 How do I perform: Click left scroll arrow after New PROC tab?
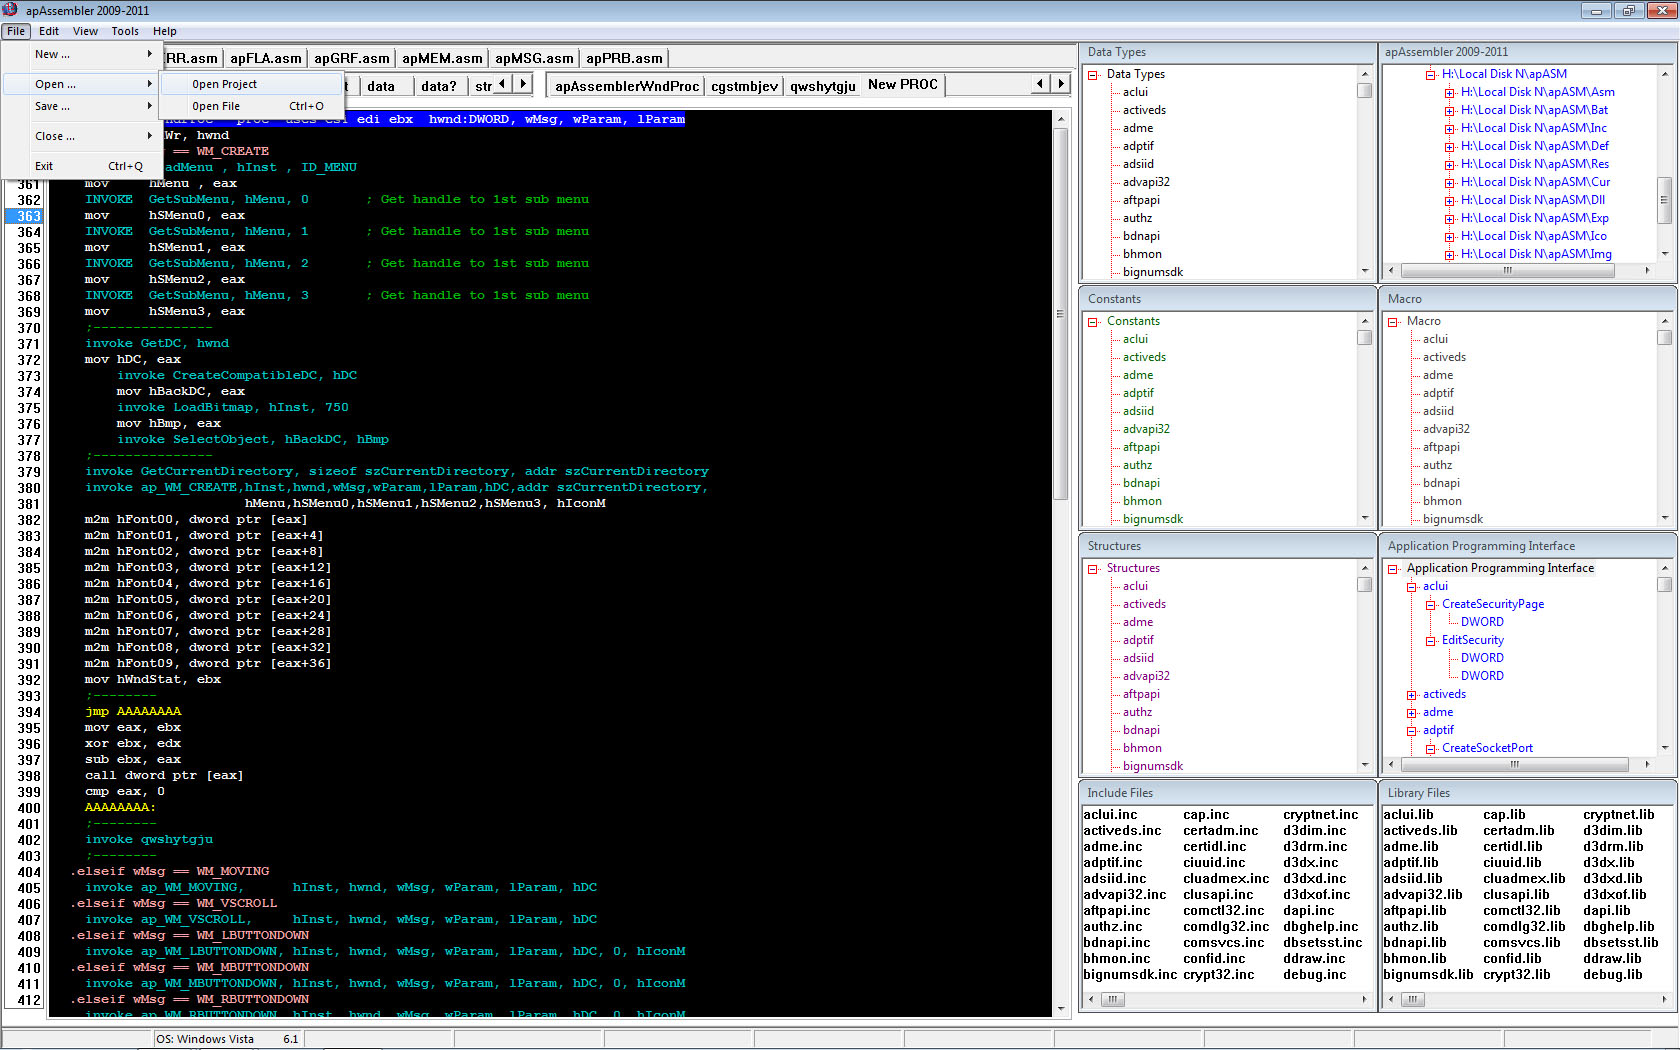(1040, 84)
